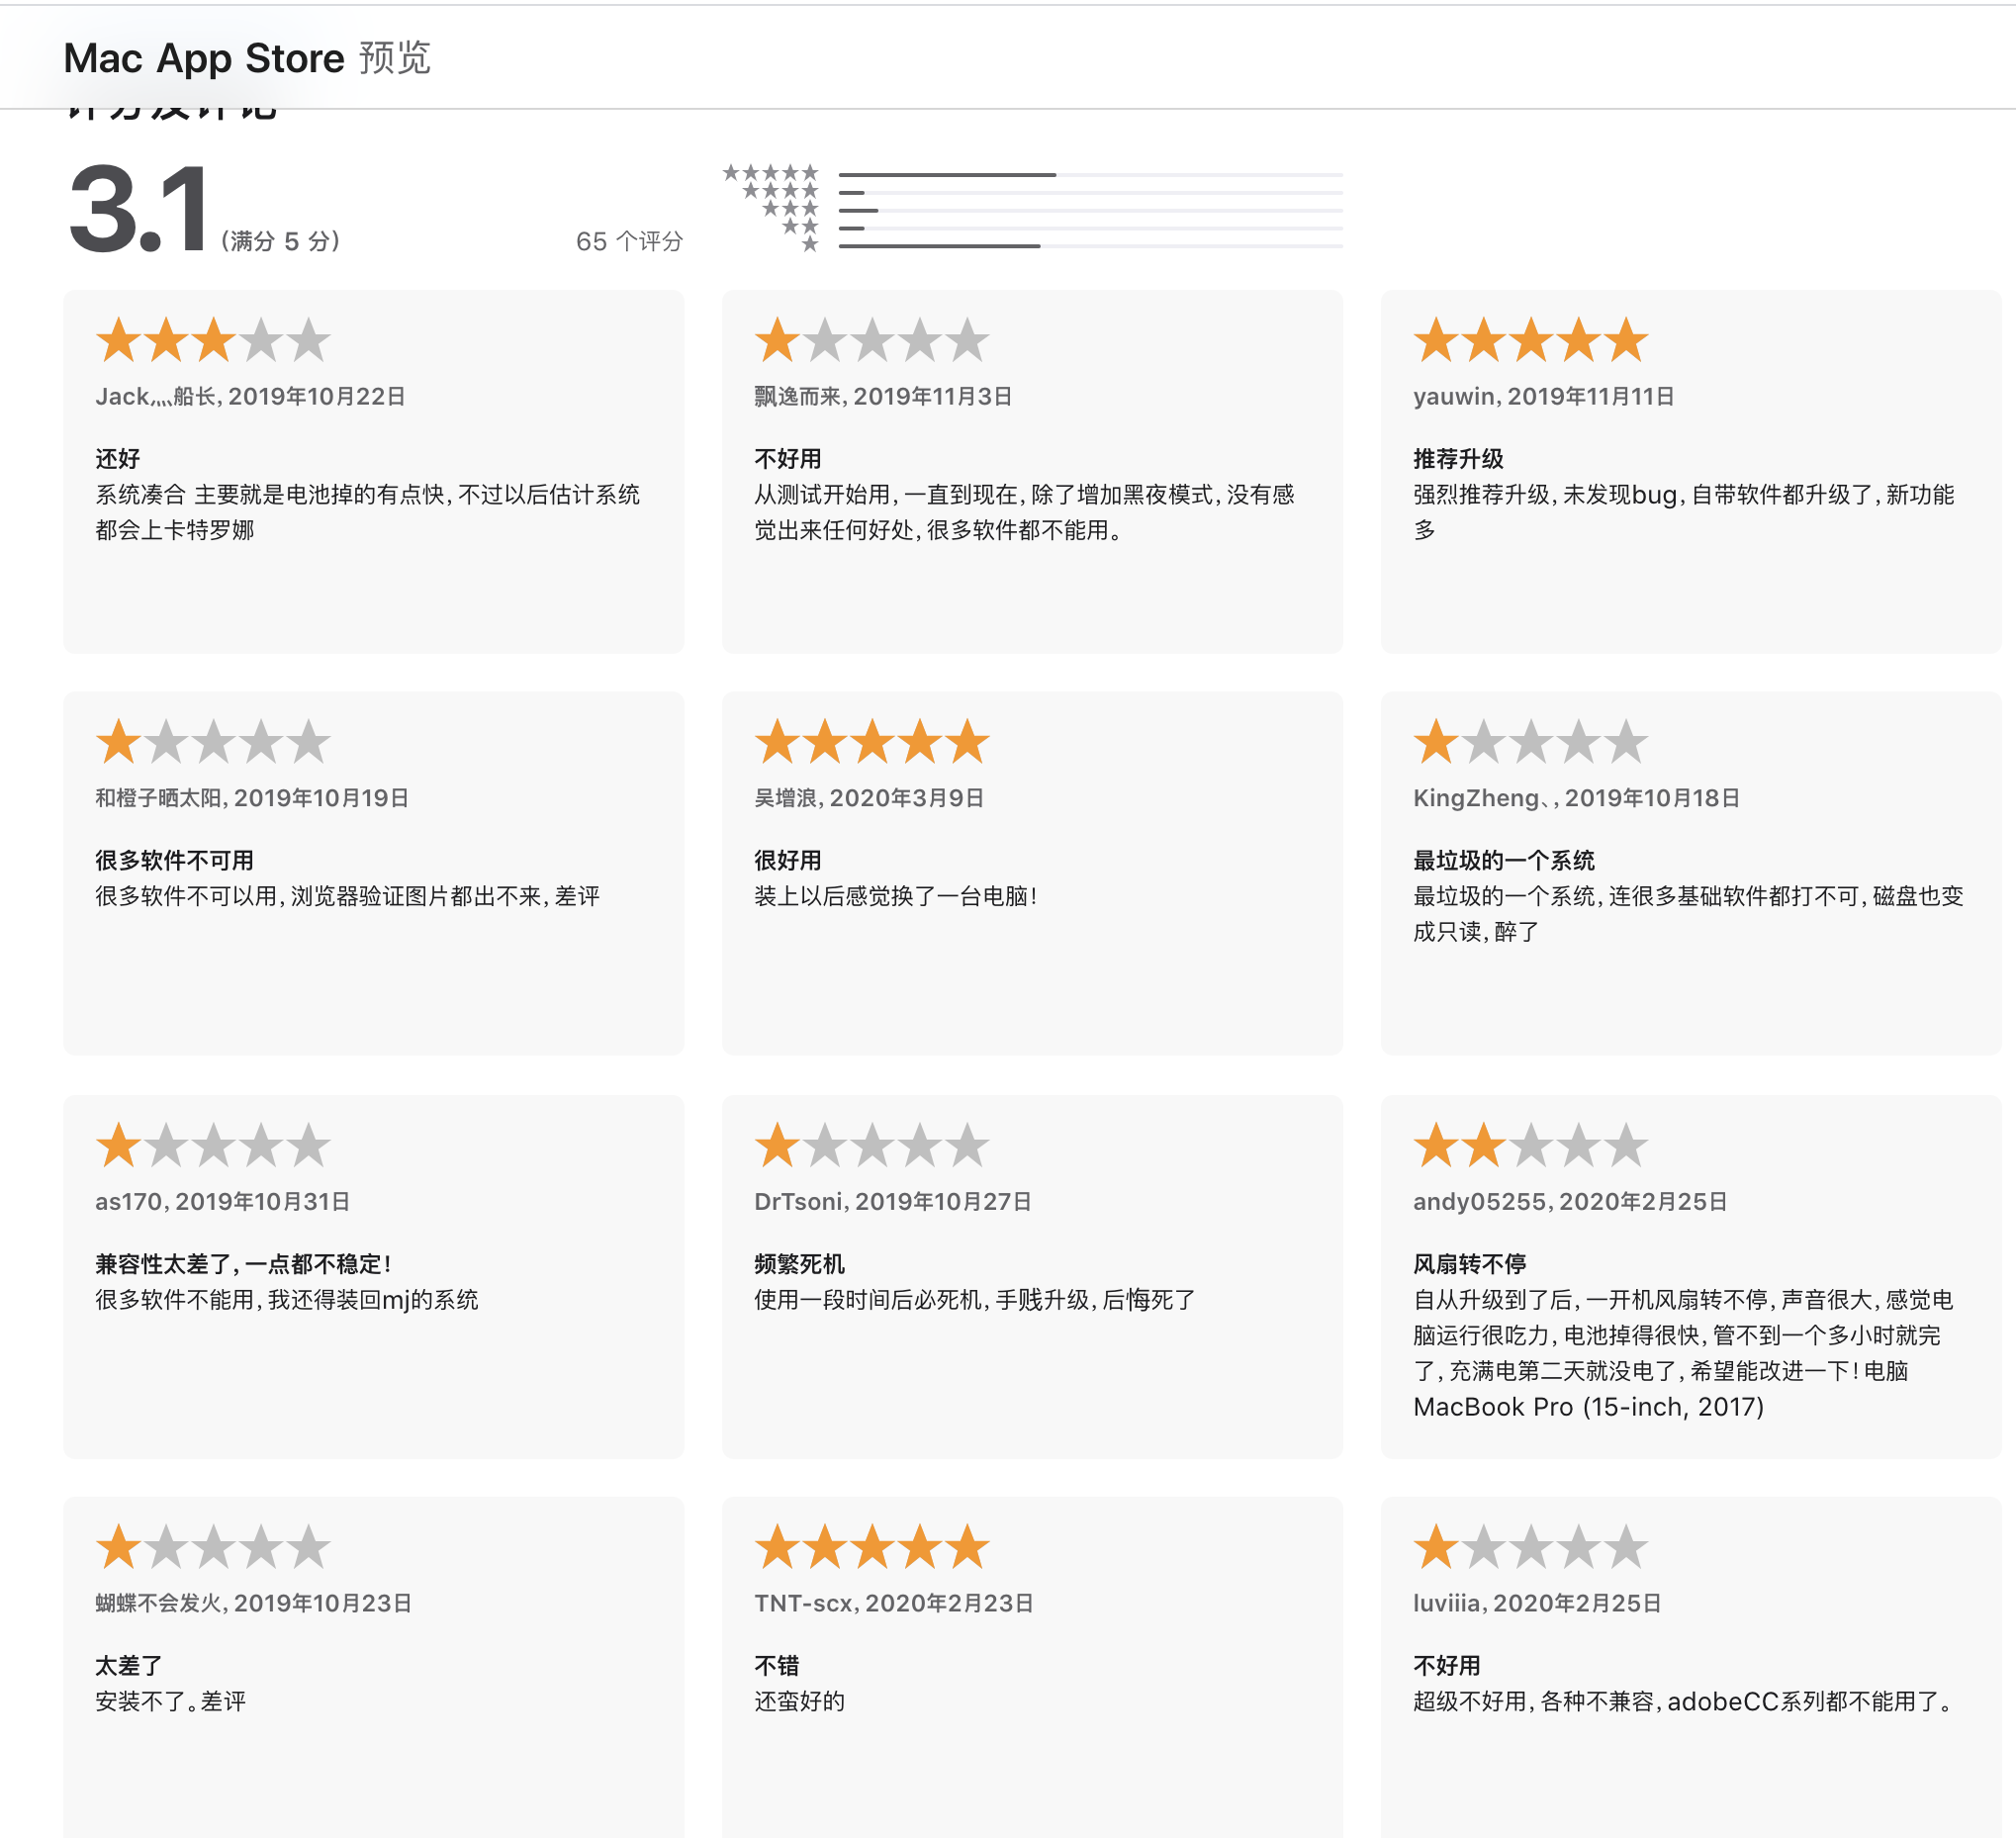Click the Mac App Store header link

click(x=204, y=58)
